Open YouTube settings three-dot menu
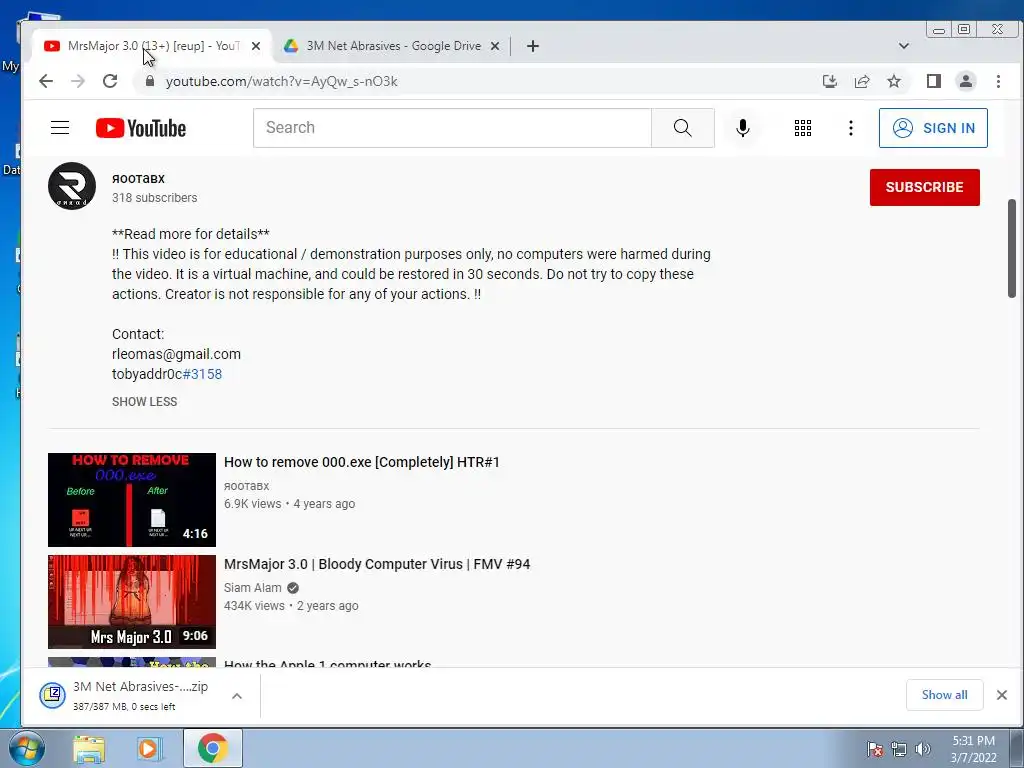Viewport: 1024px width, 768px height. tap(850, 128)
